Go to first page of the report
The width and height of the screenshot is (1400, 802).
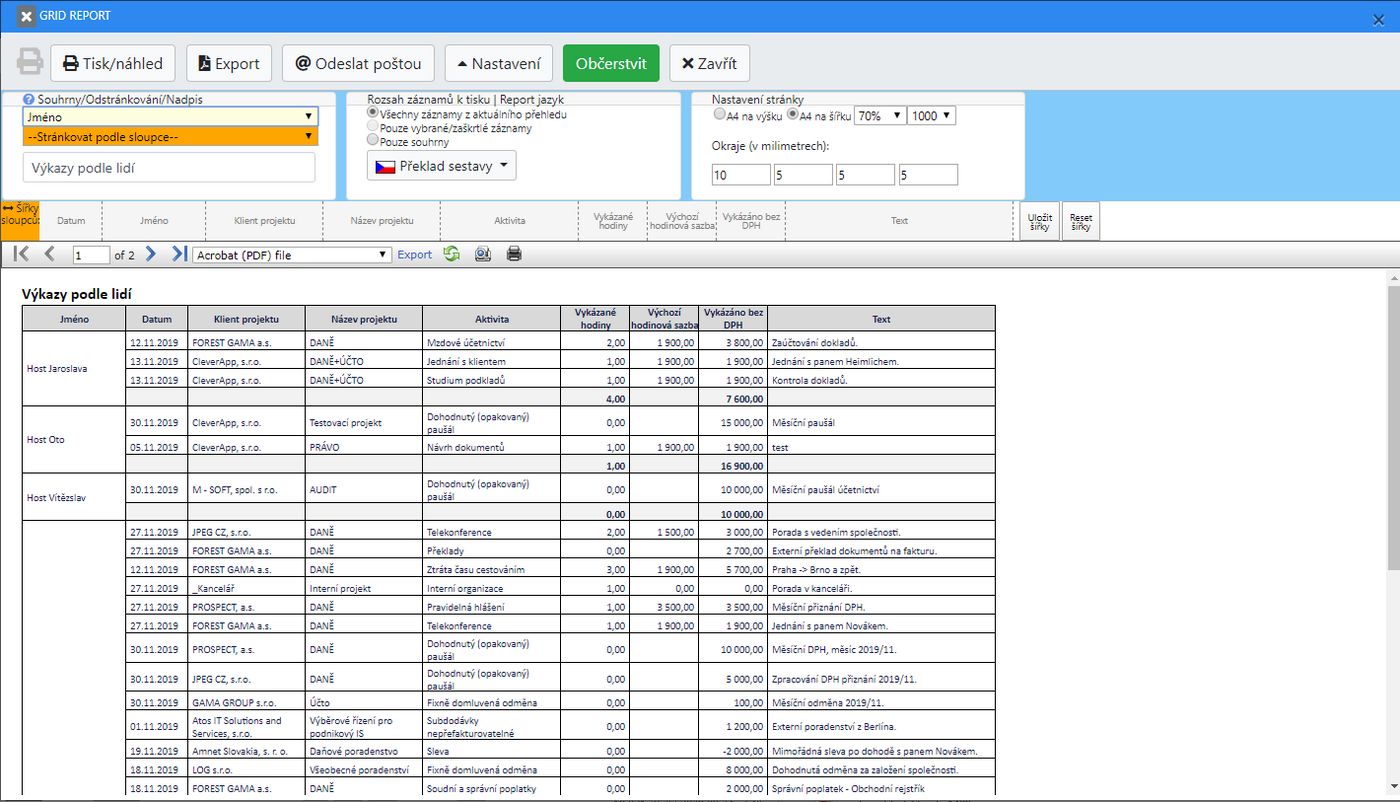click(22, 254)
